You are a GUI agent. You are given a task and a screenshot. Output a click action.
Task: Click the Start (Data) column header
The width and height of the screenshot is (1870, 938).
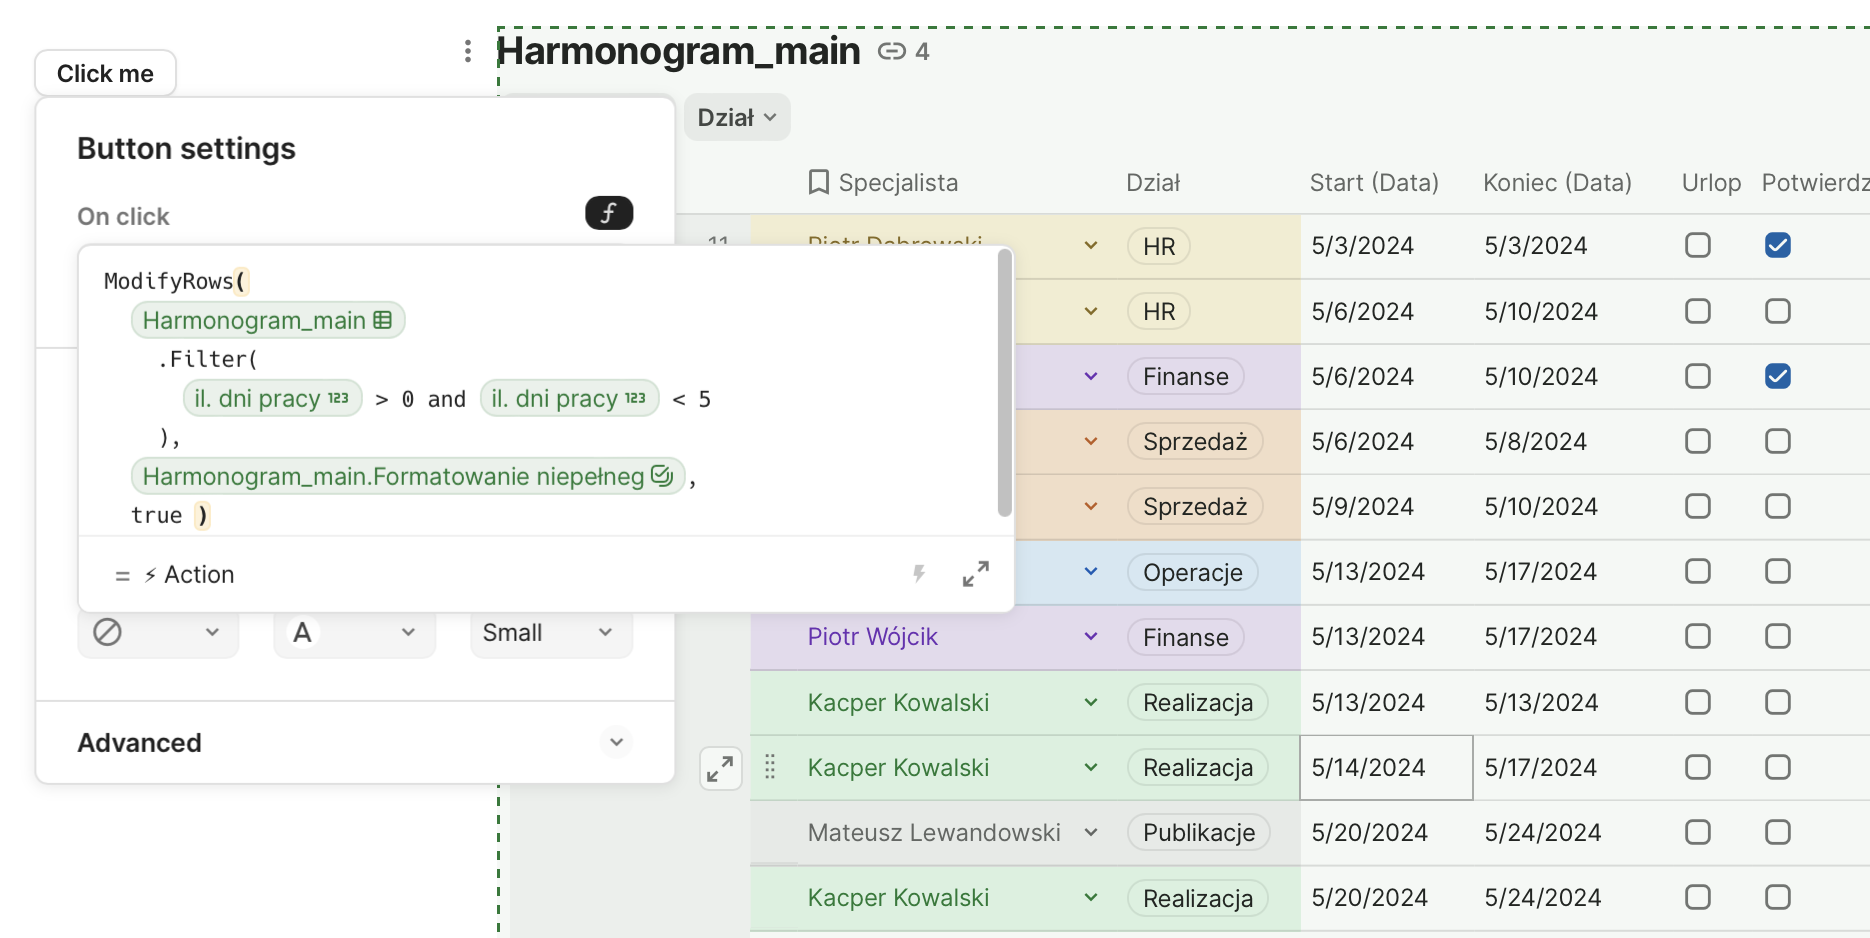coord(1373,183)
